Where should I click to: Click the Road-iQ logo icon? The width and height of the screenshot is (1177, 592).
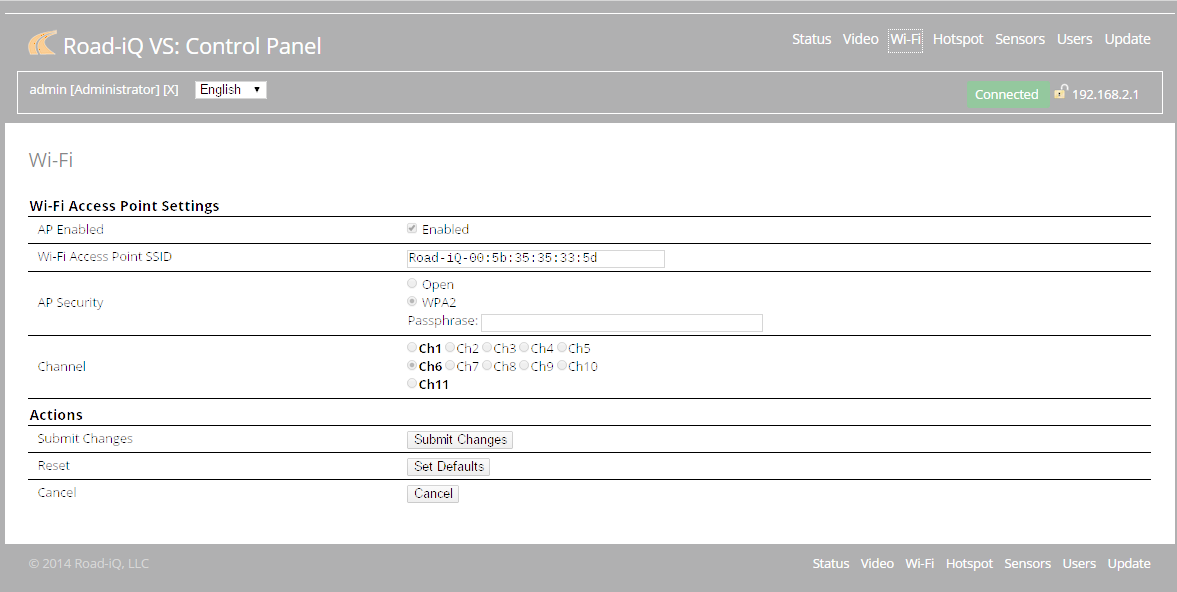[42, 44]
